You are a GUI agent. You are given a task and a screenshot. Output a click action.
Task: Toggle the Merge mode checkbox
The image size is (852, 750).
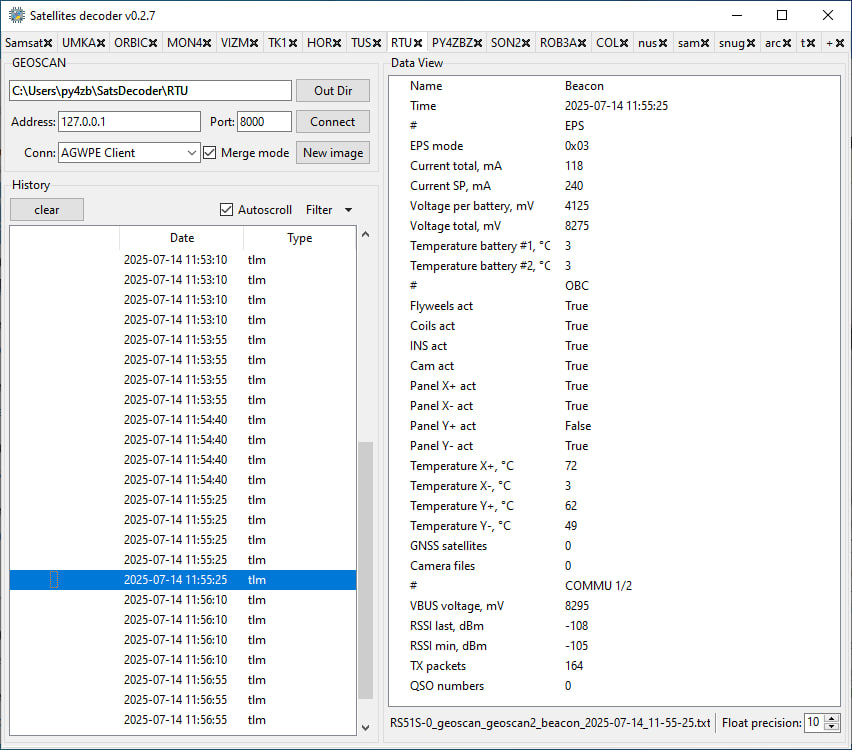coord(210,153)
